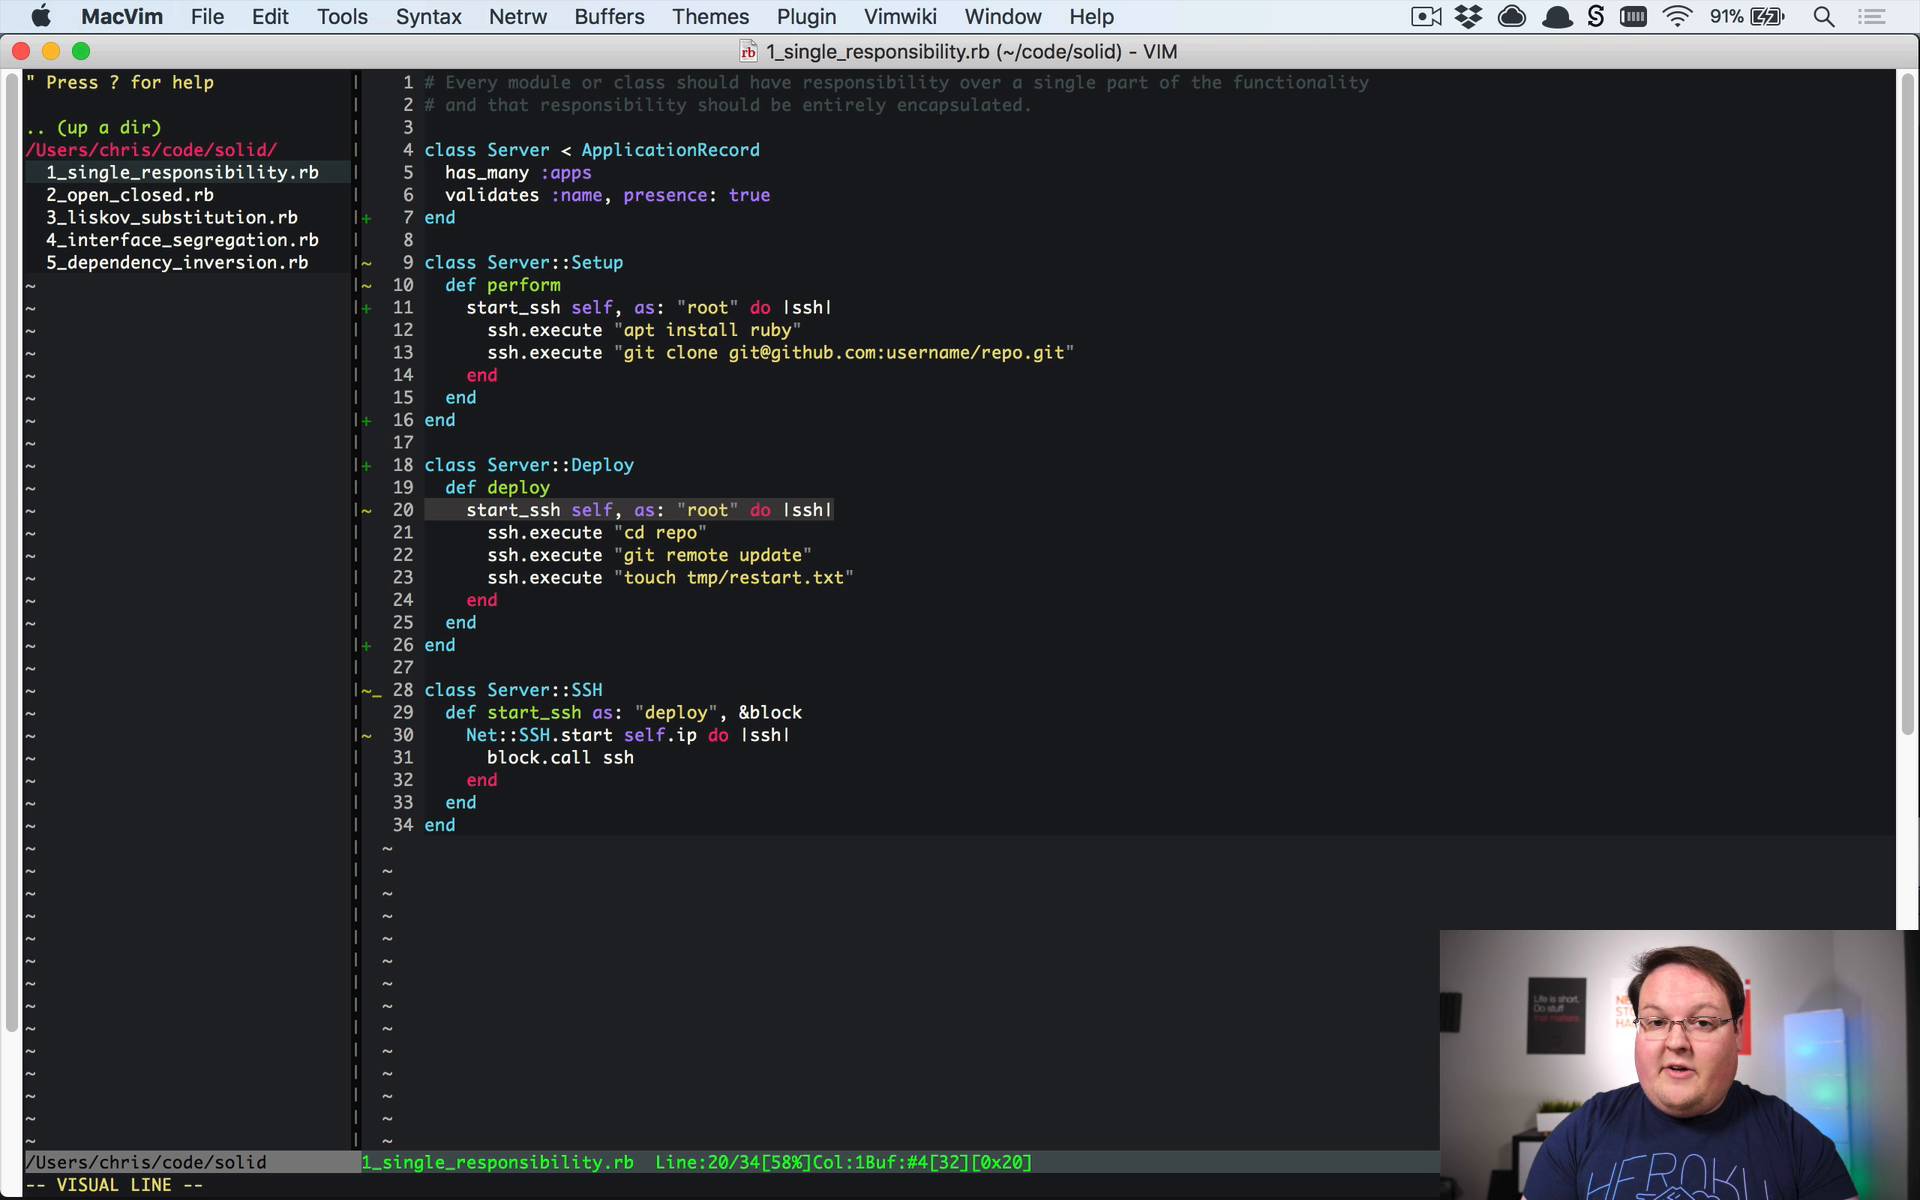
Task: Open the Syntax menu
Action: (x=429, y=17)
